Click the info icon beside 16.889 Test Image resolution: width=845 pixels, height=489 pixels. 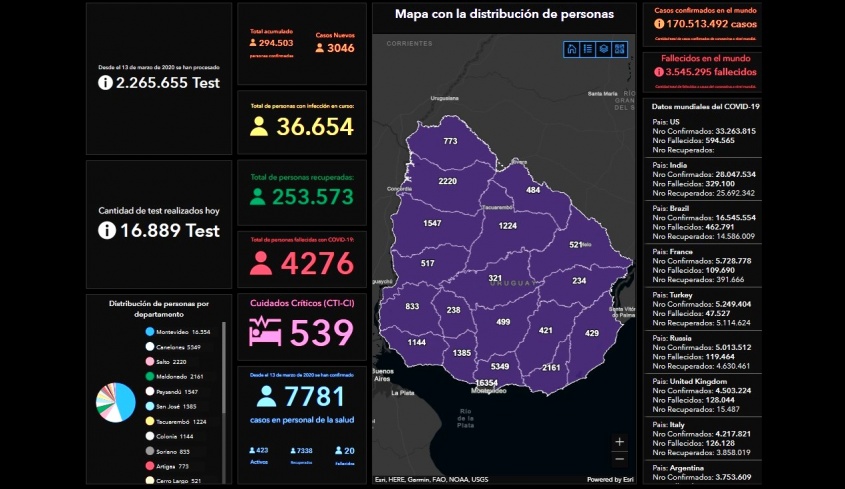click(105, 231)
